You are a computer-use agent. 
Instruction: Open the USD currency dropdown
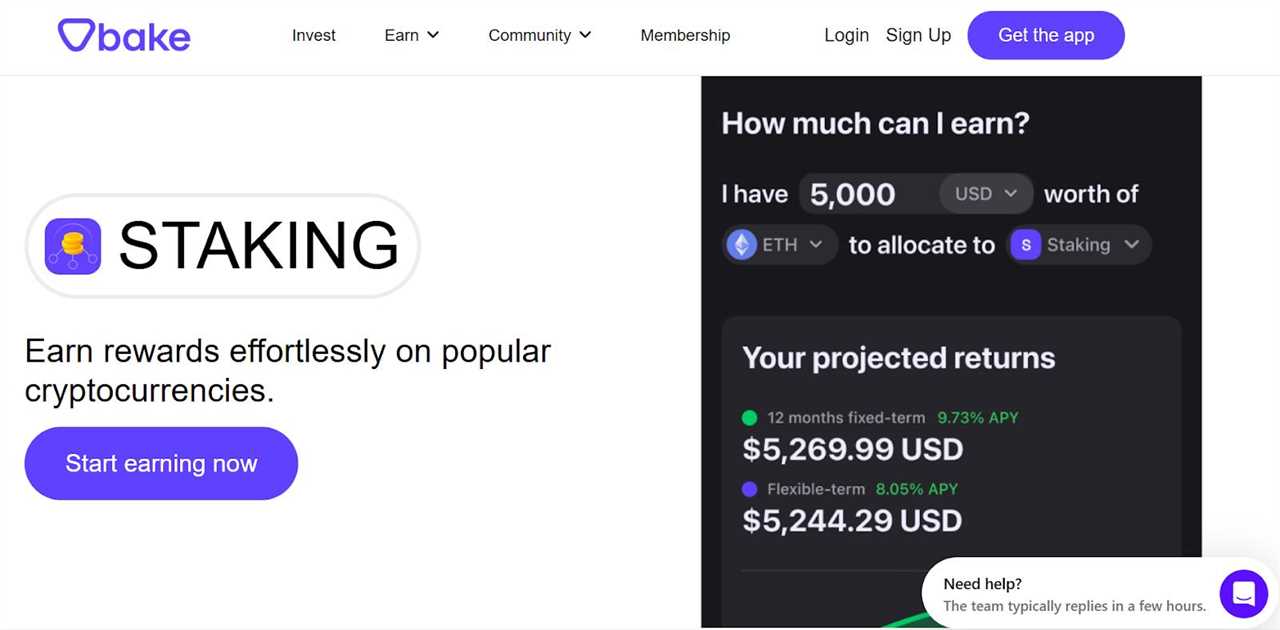click(x=986, y=193)
